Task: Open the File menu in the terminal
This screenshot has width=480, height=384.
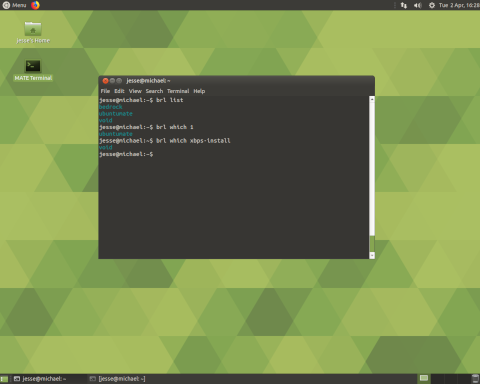Action: [x=105, y=91]
